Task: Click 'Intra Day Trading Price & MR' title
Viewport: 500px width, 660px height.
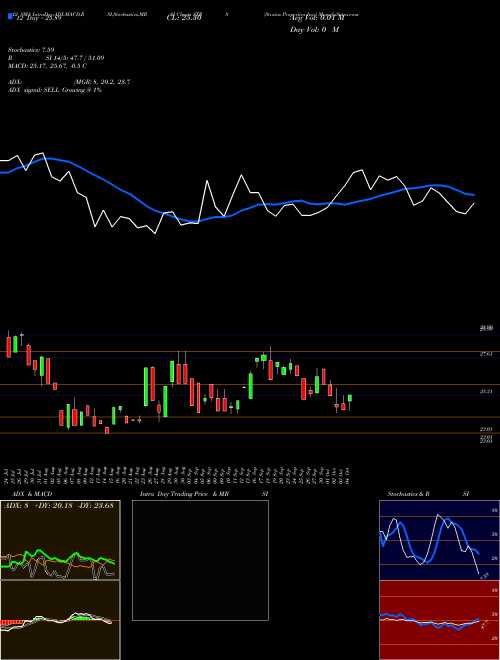Action: click(x=184, y=494)
